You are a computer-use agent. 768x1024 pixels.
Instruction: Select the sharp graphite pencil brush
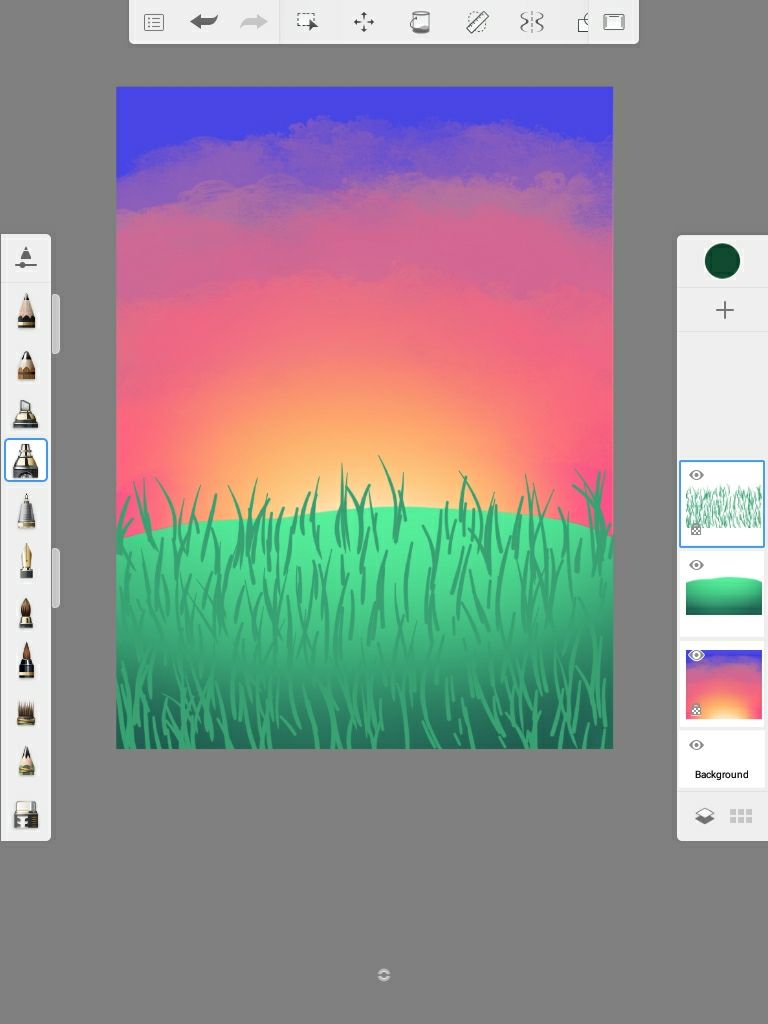26,311
